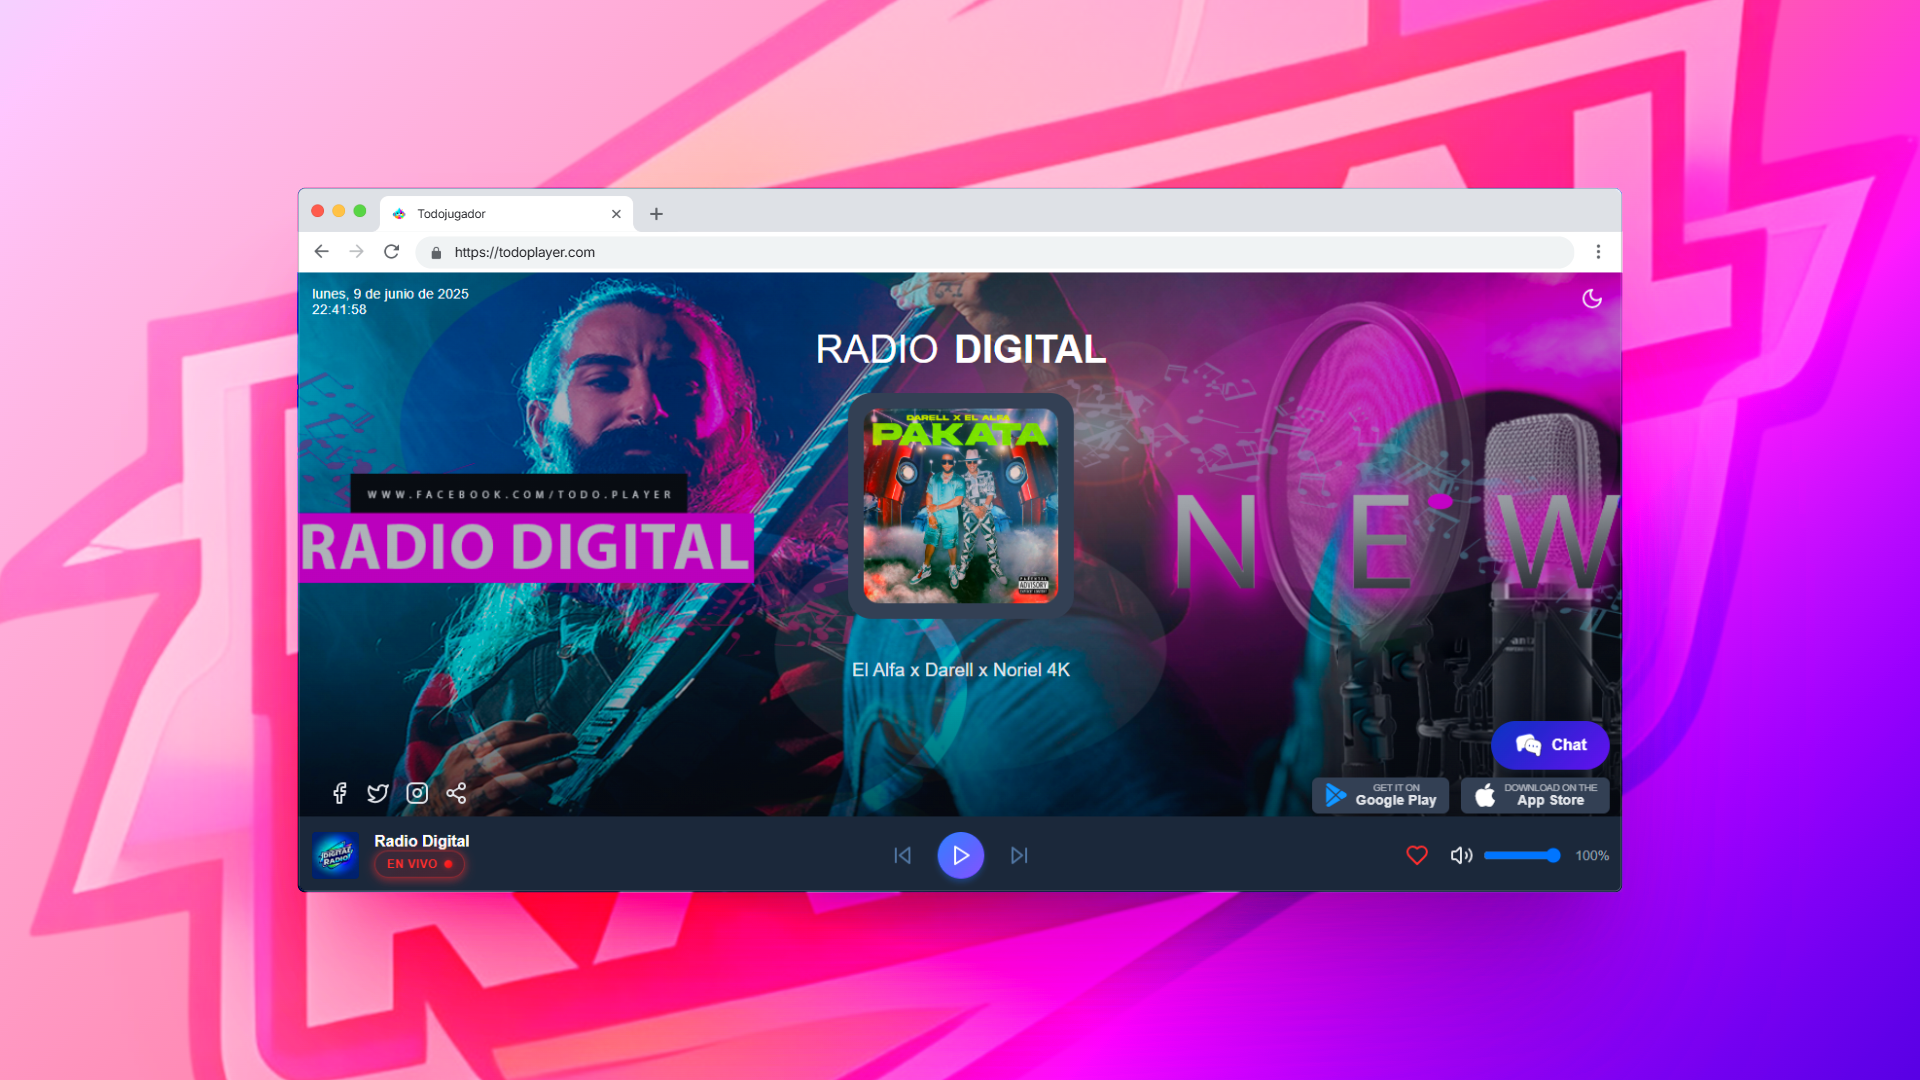
Task: Open the Facebook share icon
Action: (340, 793)
